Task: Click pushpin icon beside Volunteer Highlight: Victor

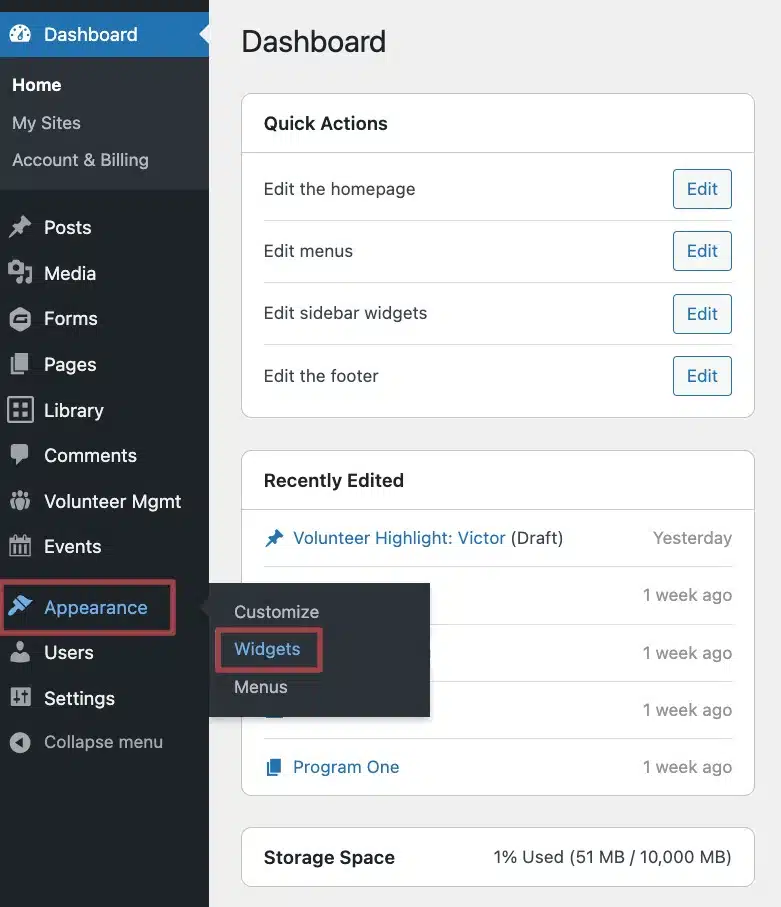Action: point(274,538)
